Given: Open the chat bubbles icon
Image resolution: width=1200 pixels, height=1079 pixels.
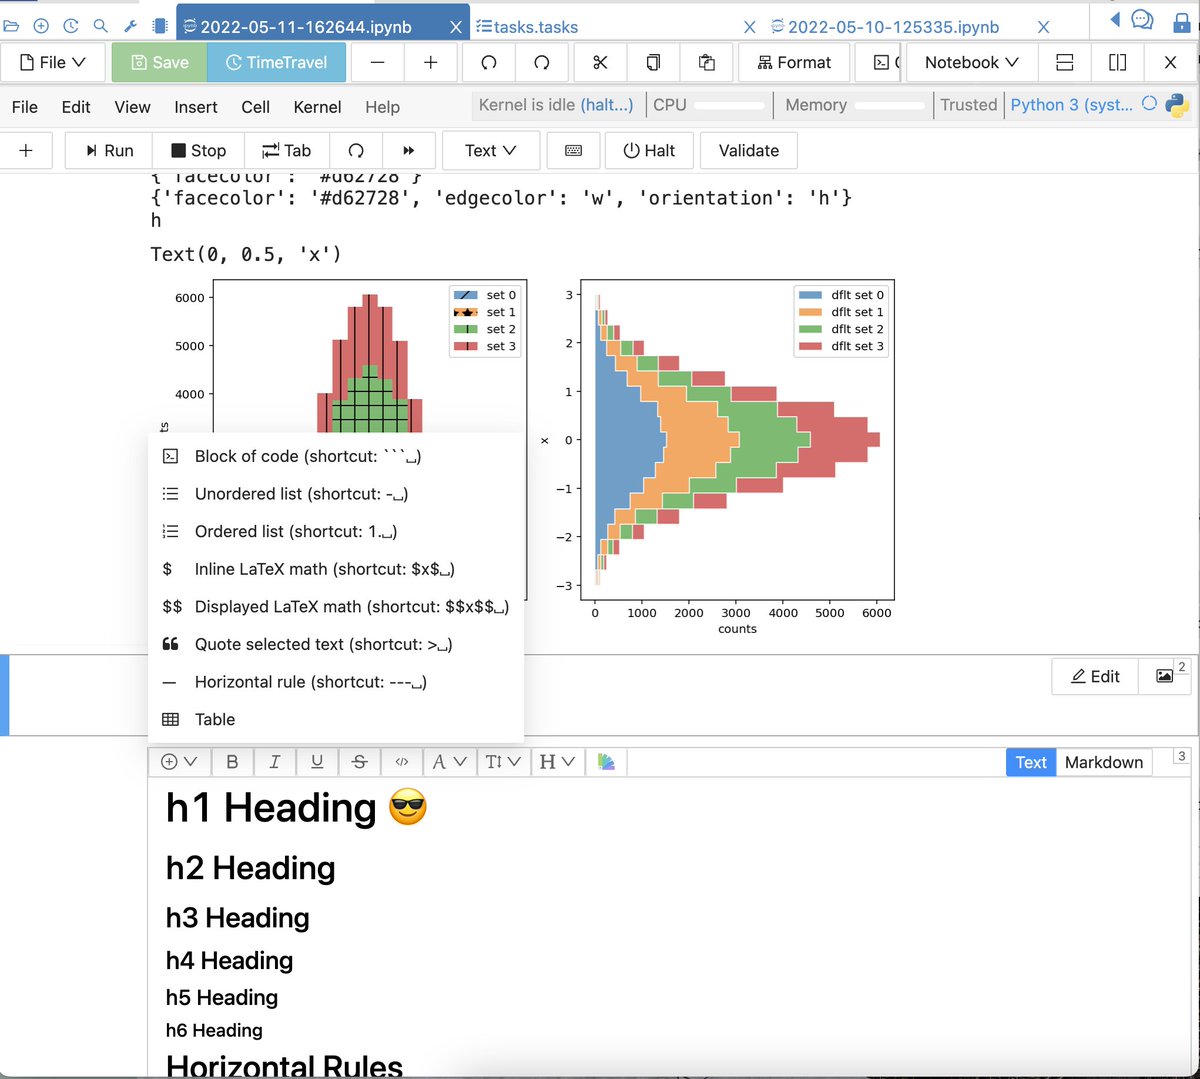Looking at the screenshot, I should (1141, 20).
